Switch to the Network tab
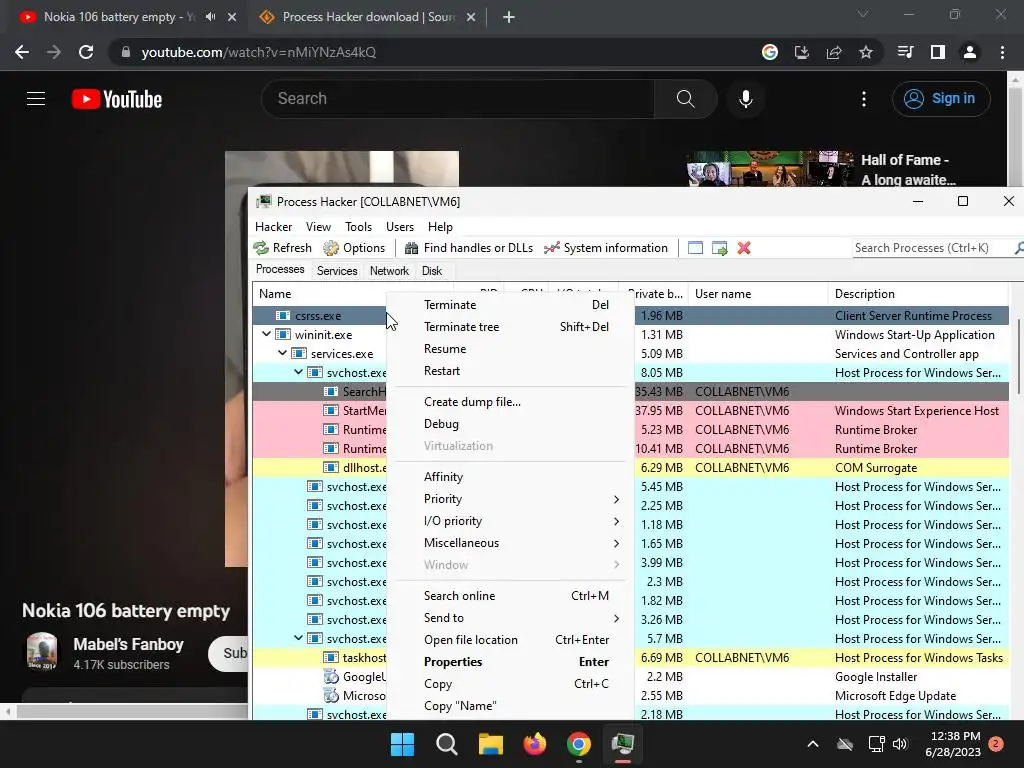 point(389,270)
